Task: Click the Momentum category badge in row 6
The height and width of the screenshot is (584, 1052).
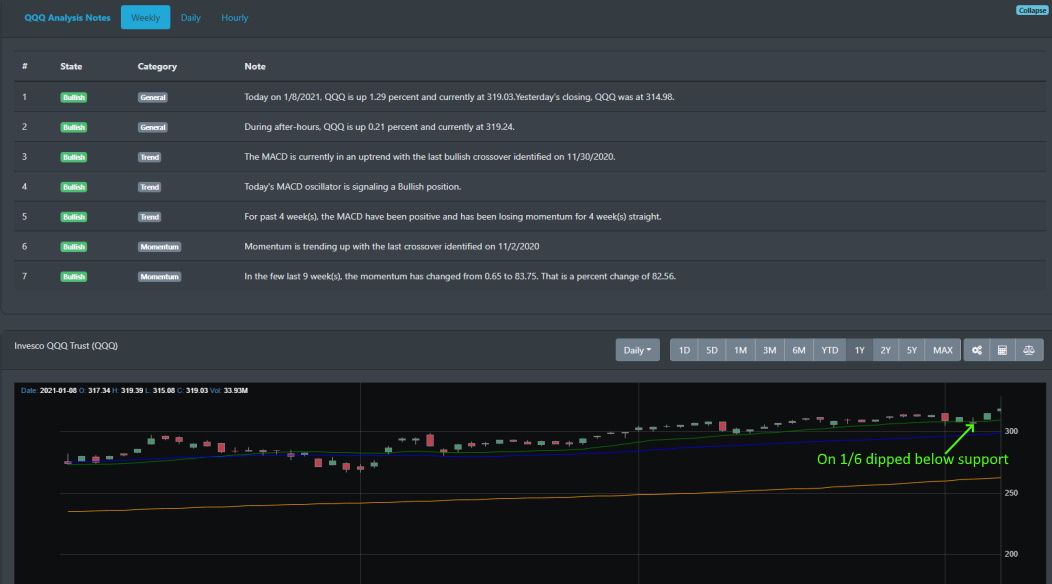Action: (x=160, y=246)
